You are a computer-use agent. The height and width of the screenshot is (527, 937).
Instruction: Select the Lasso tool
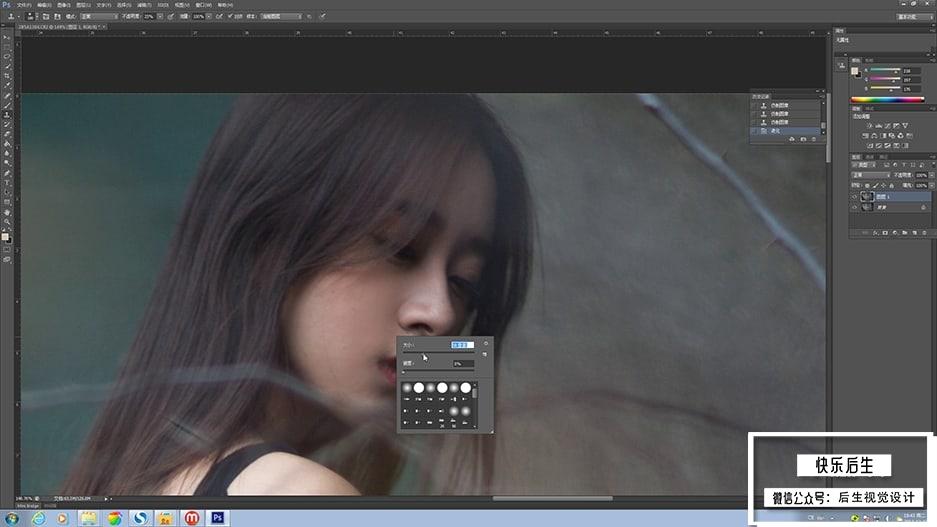pyautogui.click(x=7, y=56)
